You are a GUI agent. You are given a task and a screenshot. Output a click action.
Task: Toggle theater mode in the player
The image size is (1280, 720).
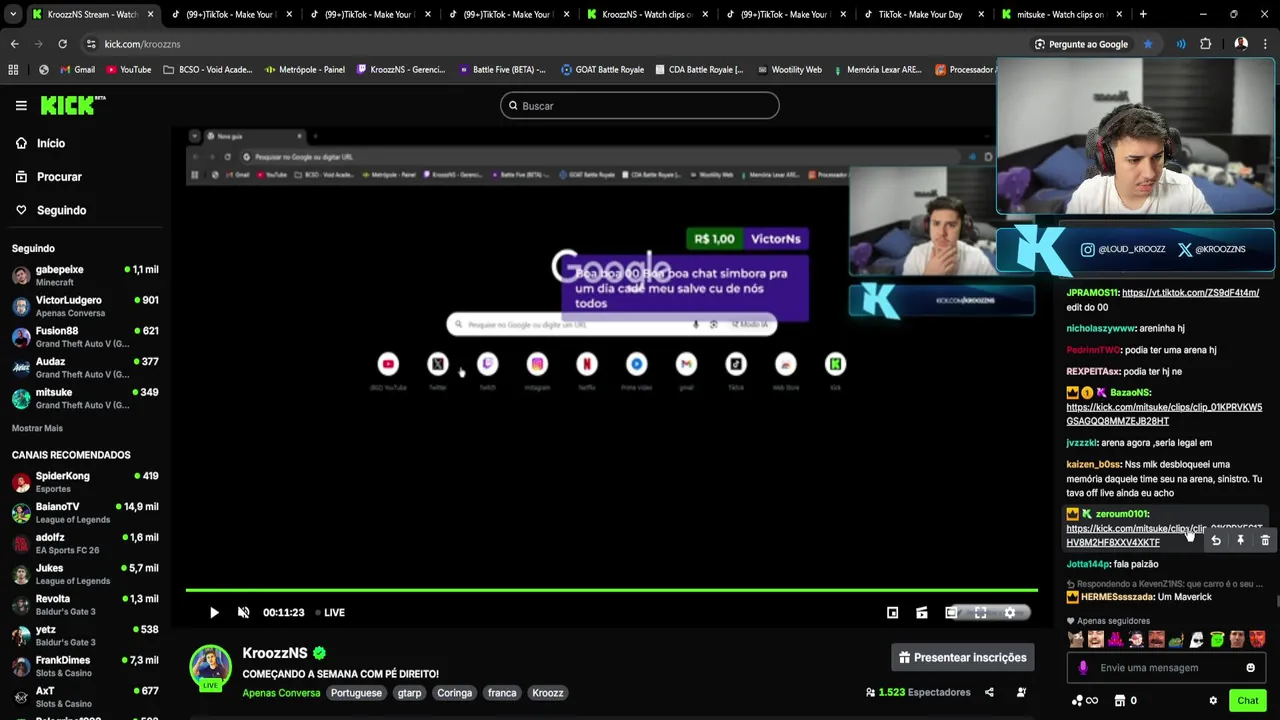click(x=951, y=613)
